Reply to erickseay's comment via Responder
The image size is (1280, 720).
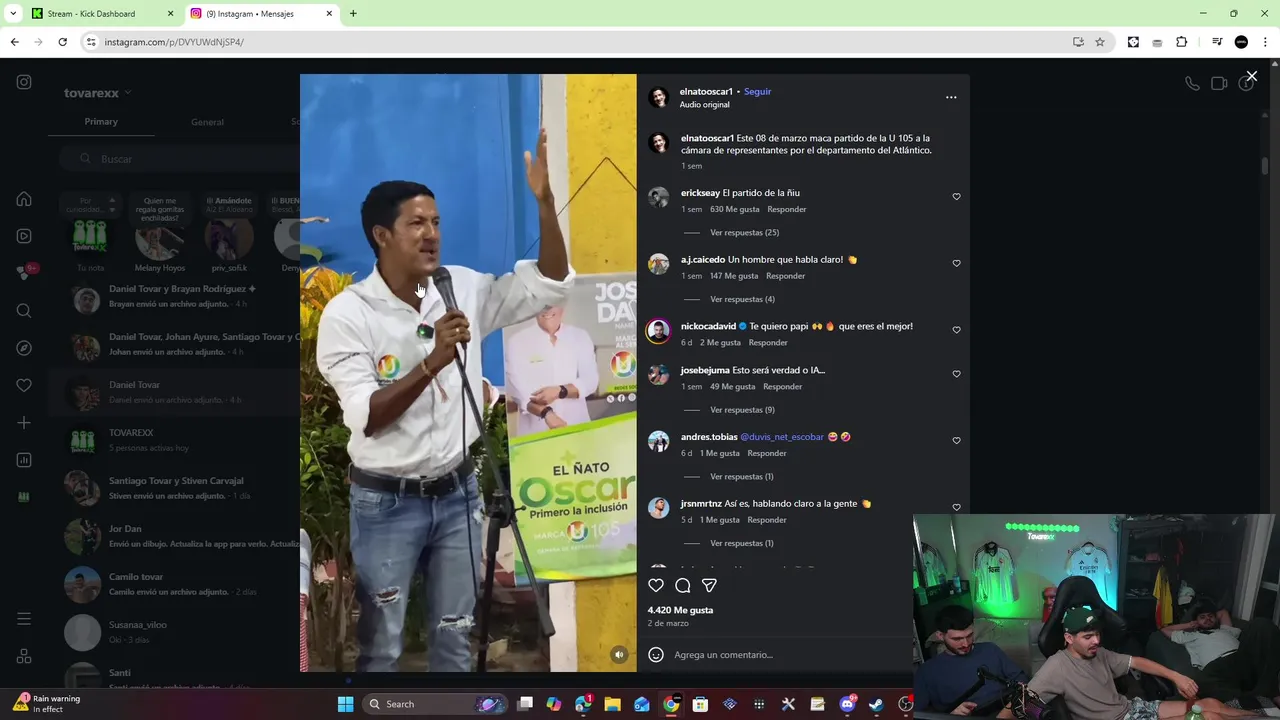787,209
